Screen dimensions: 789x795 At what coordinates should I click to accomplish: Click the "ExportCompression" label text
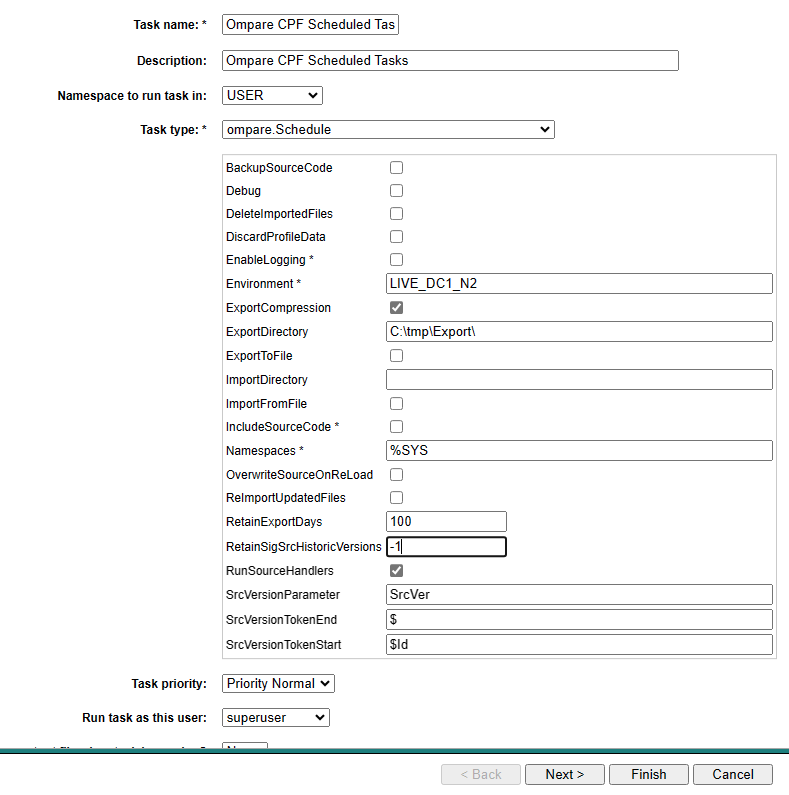pyautogui.click(x=278, y=308)
